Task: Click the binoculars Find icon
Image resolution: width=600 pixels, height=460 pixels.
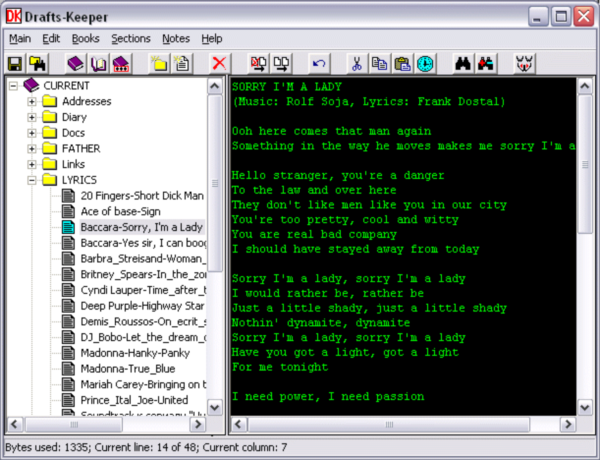Action: tap(462, 63)
